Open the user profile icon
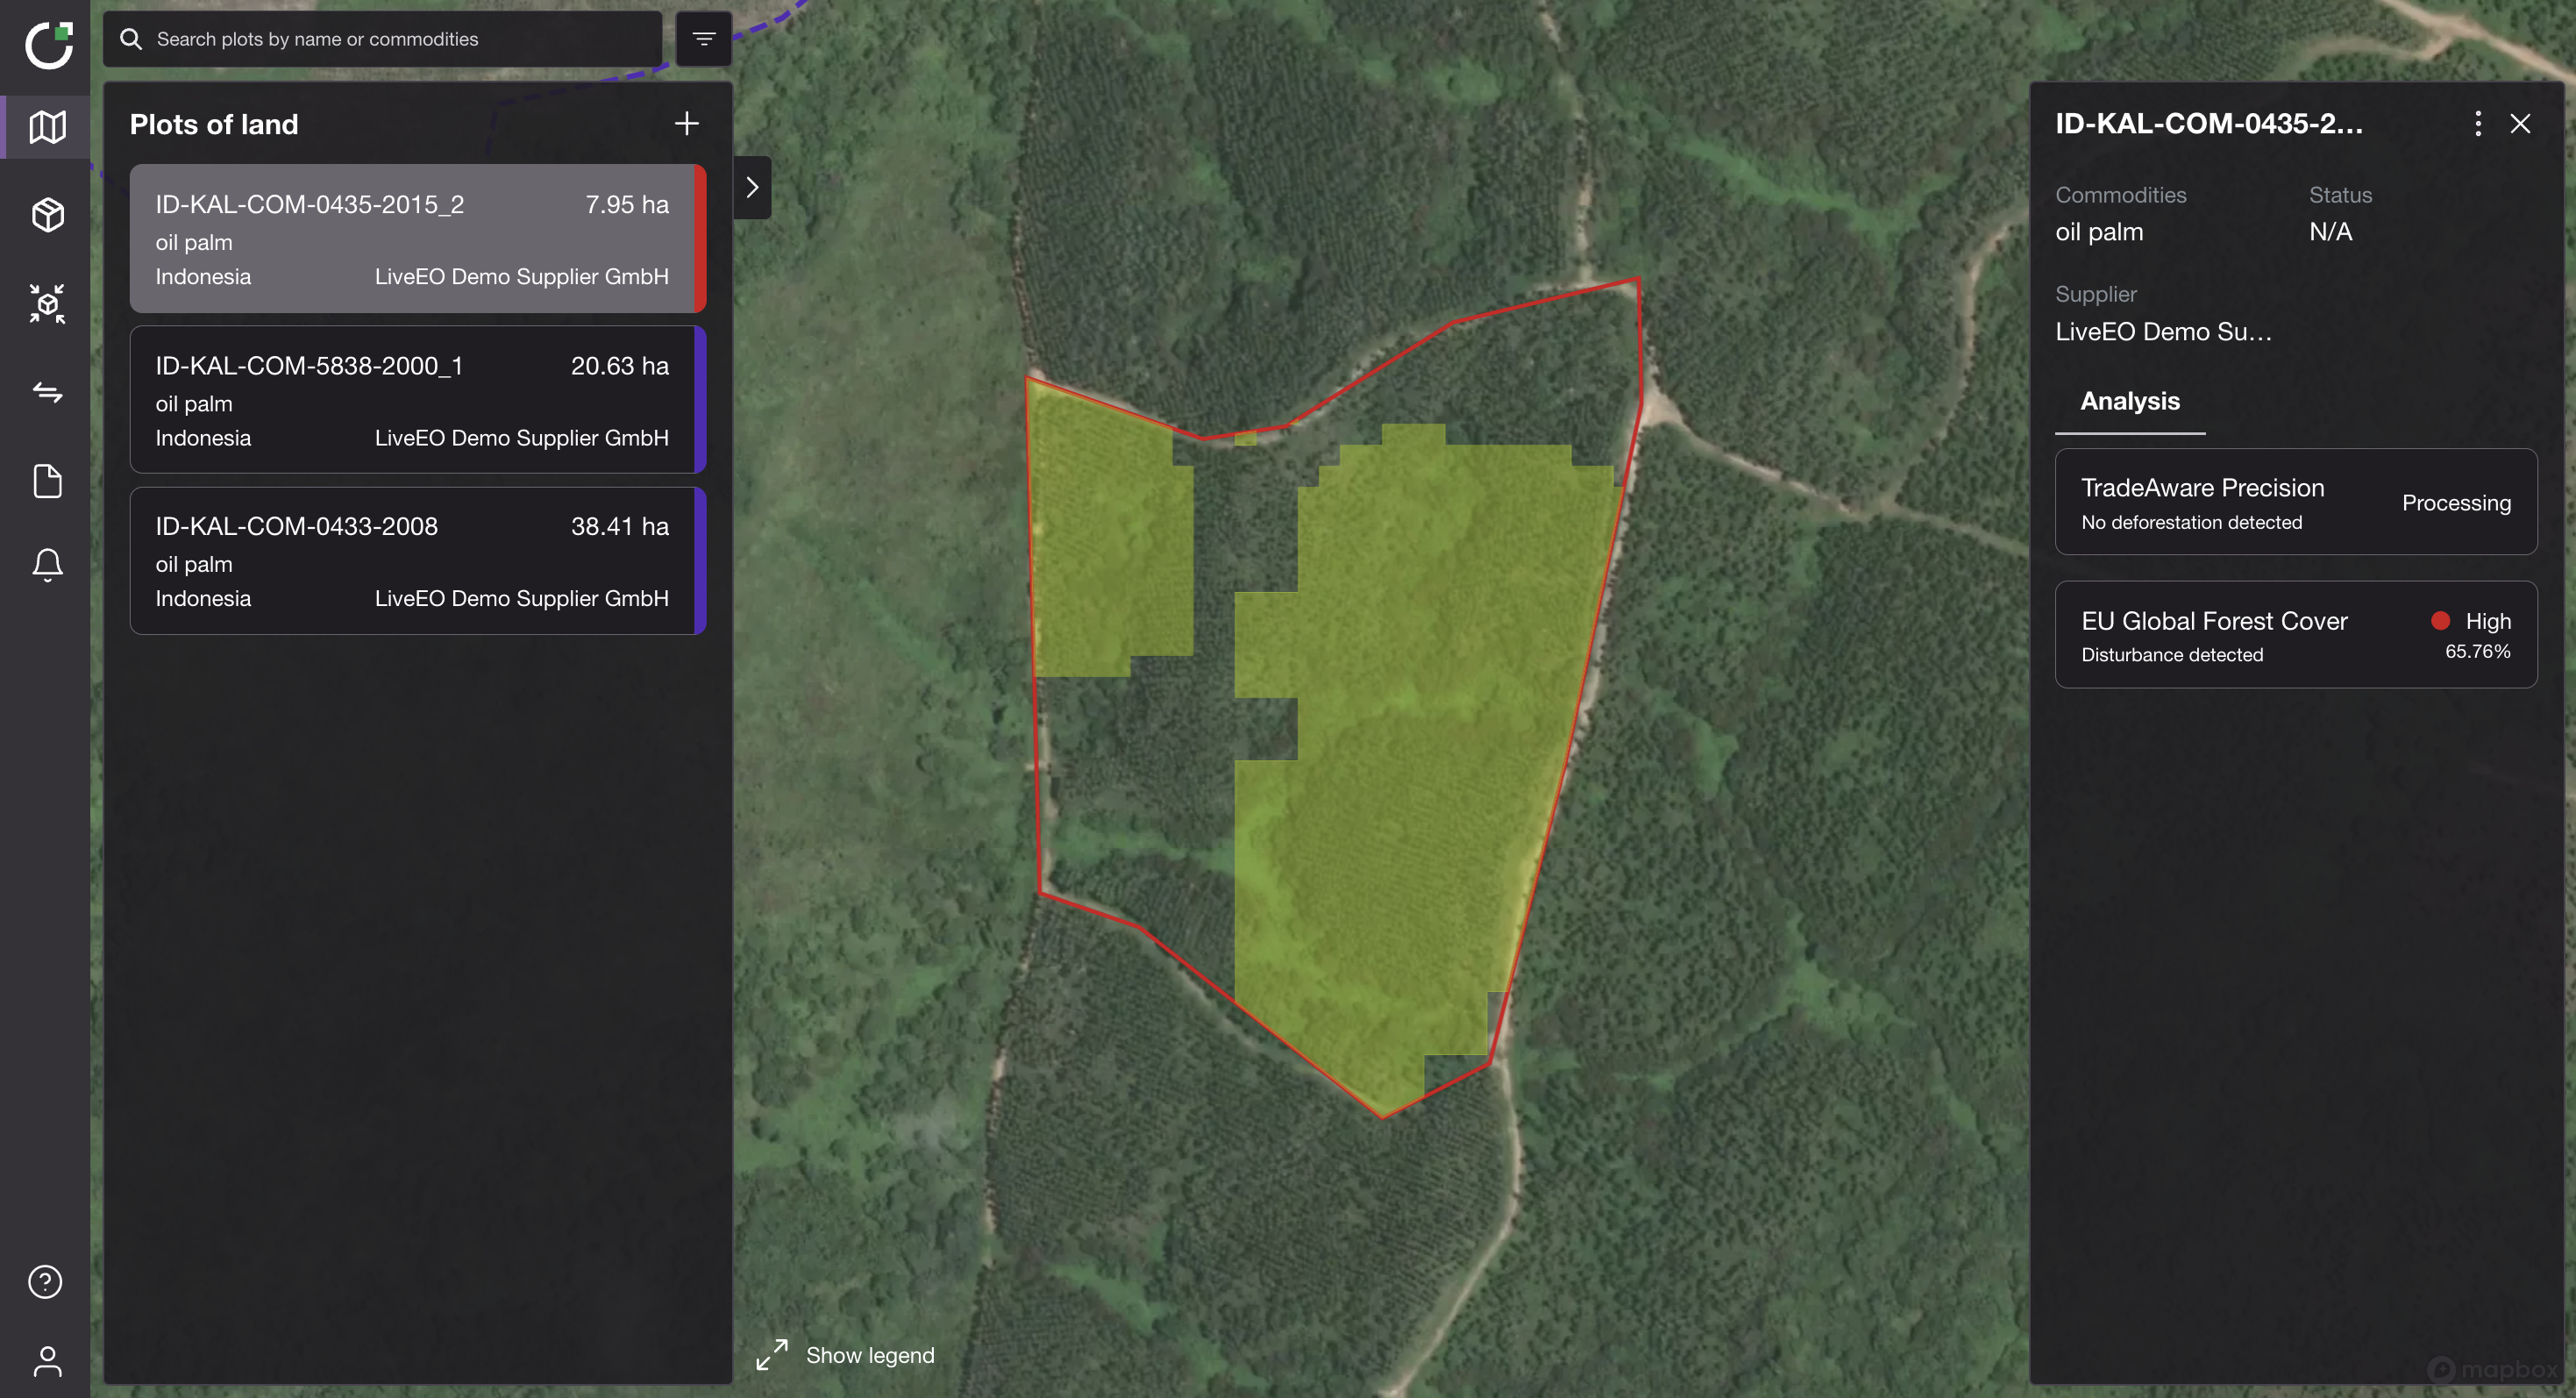 point(47,1360)
